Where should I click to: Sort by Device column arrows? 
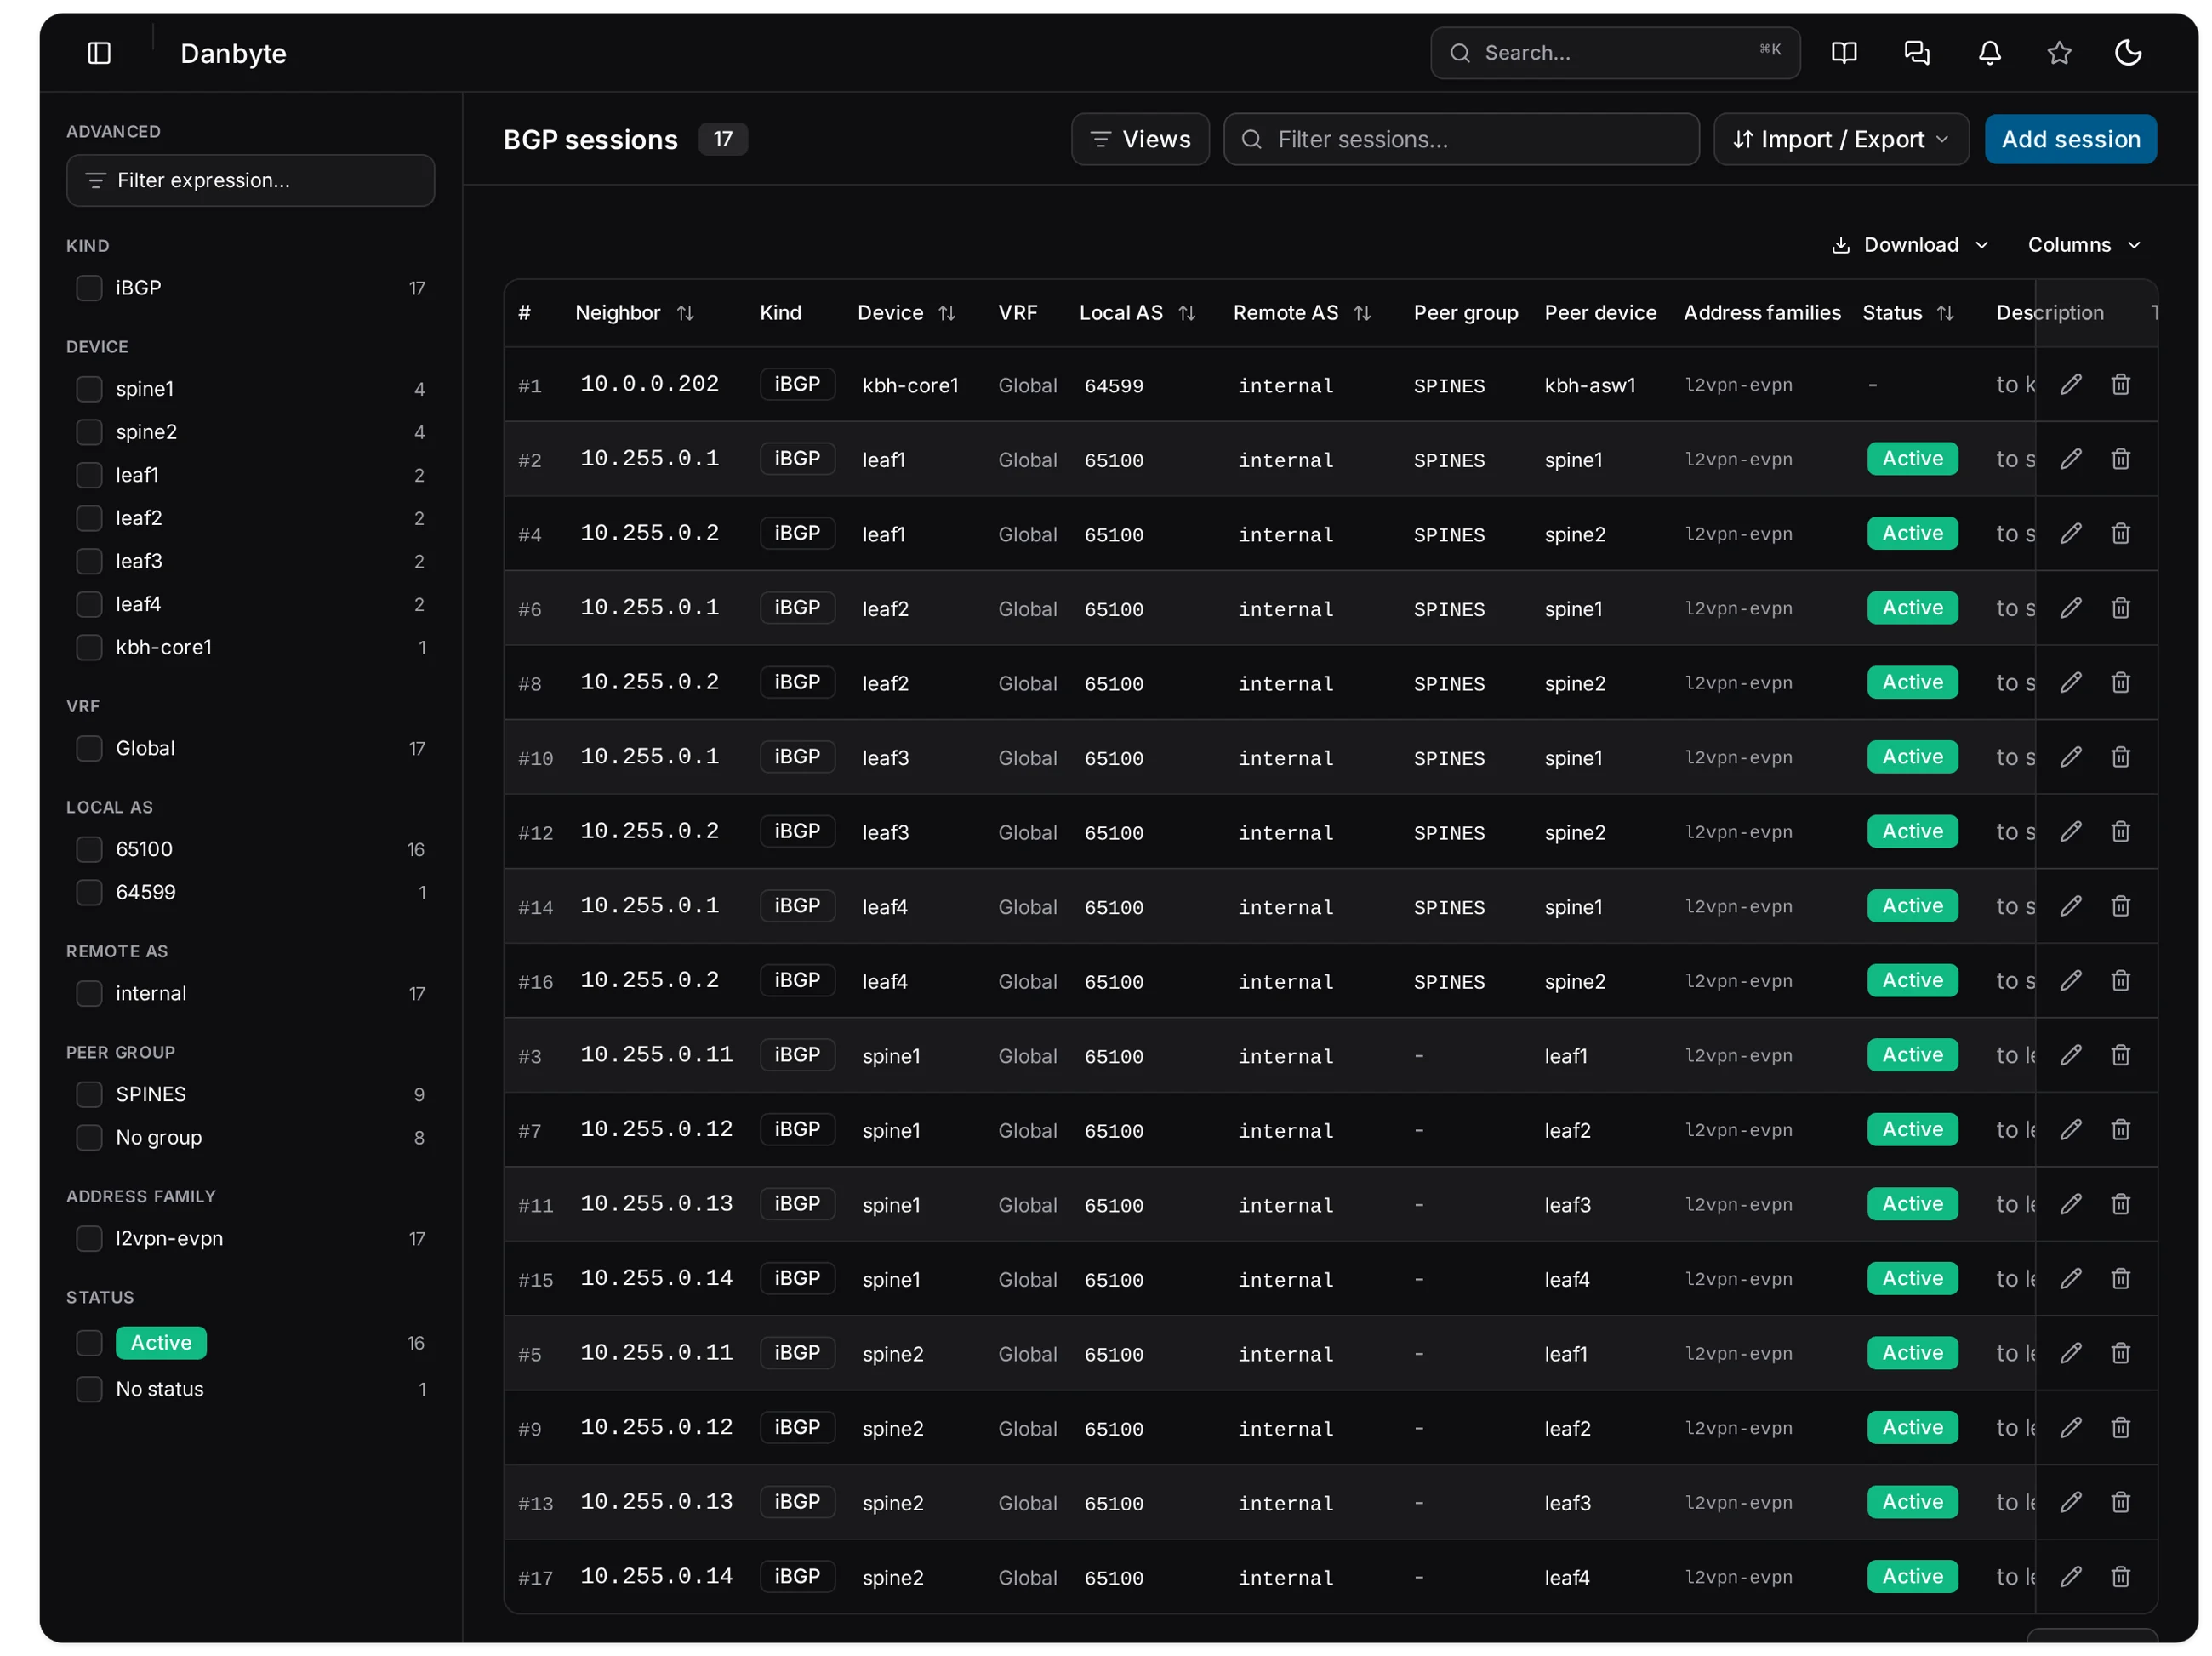947,313
